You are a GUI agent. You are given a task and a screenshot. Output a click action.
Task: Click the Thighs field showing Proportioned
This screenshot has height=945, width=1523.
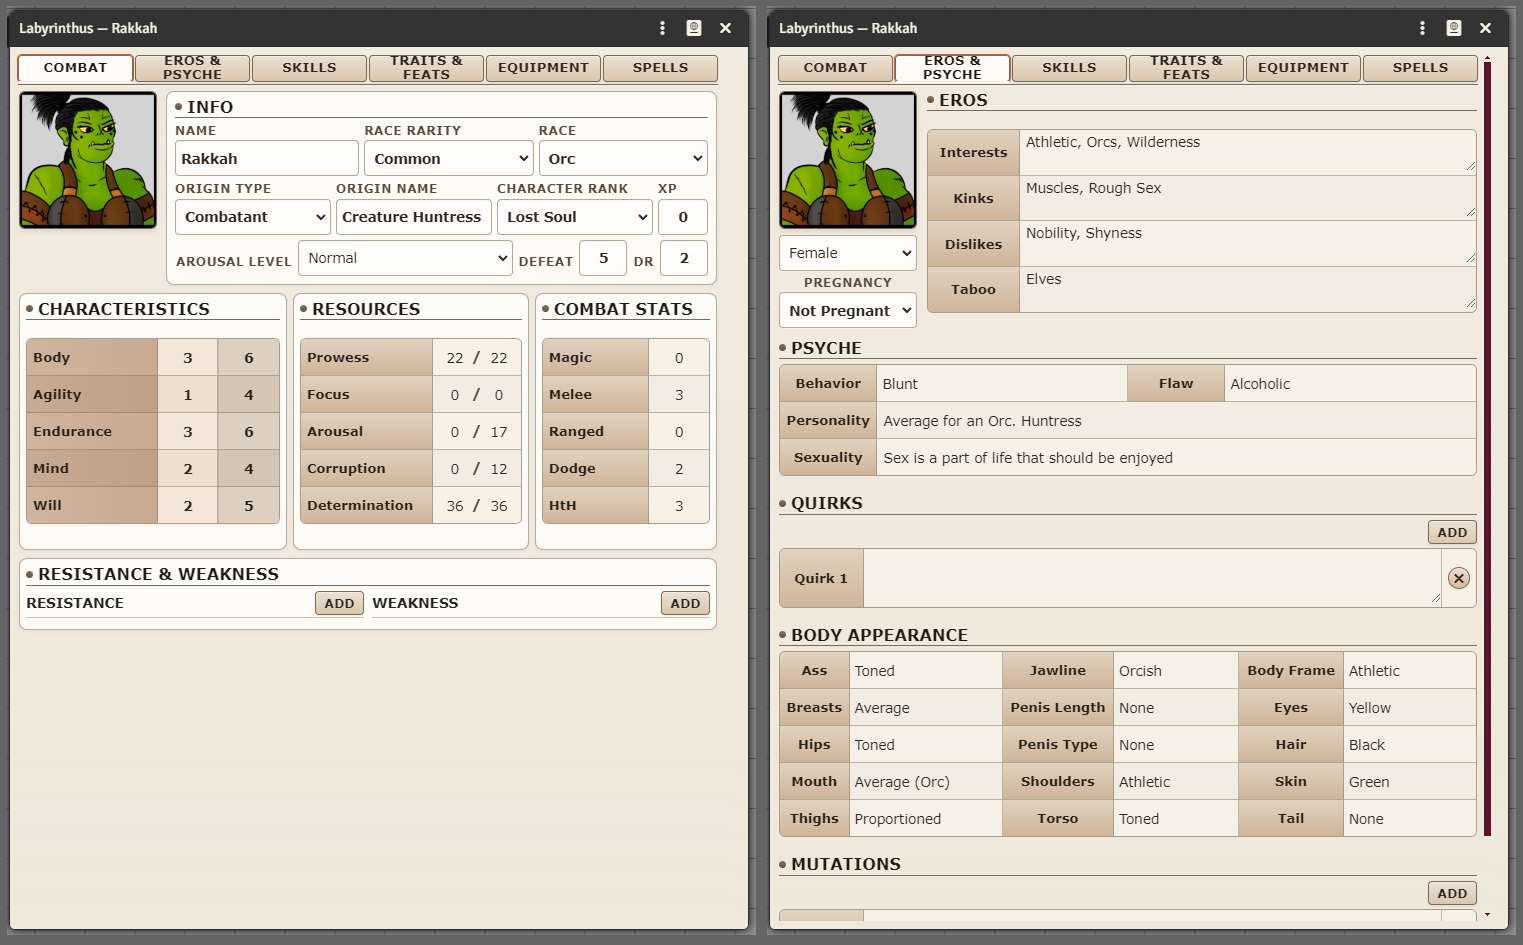[925, 819]
